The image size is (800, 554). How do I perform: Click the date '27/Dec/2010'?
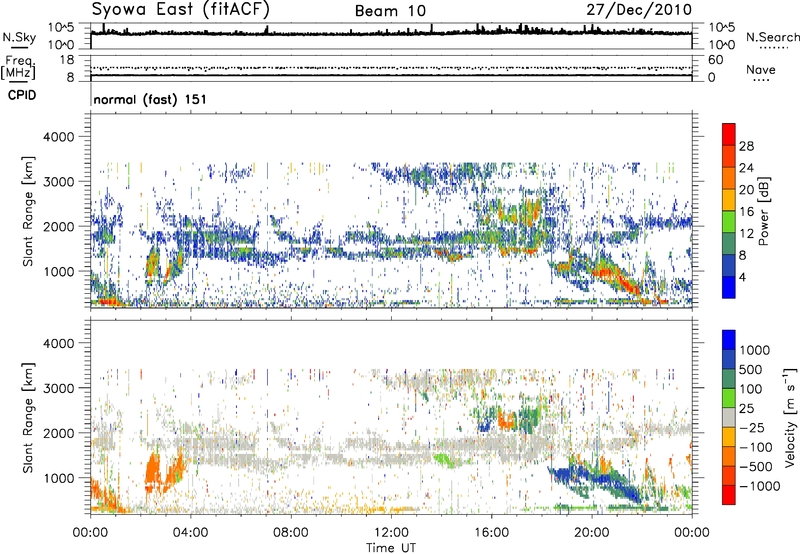pos(639,10)
